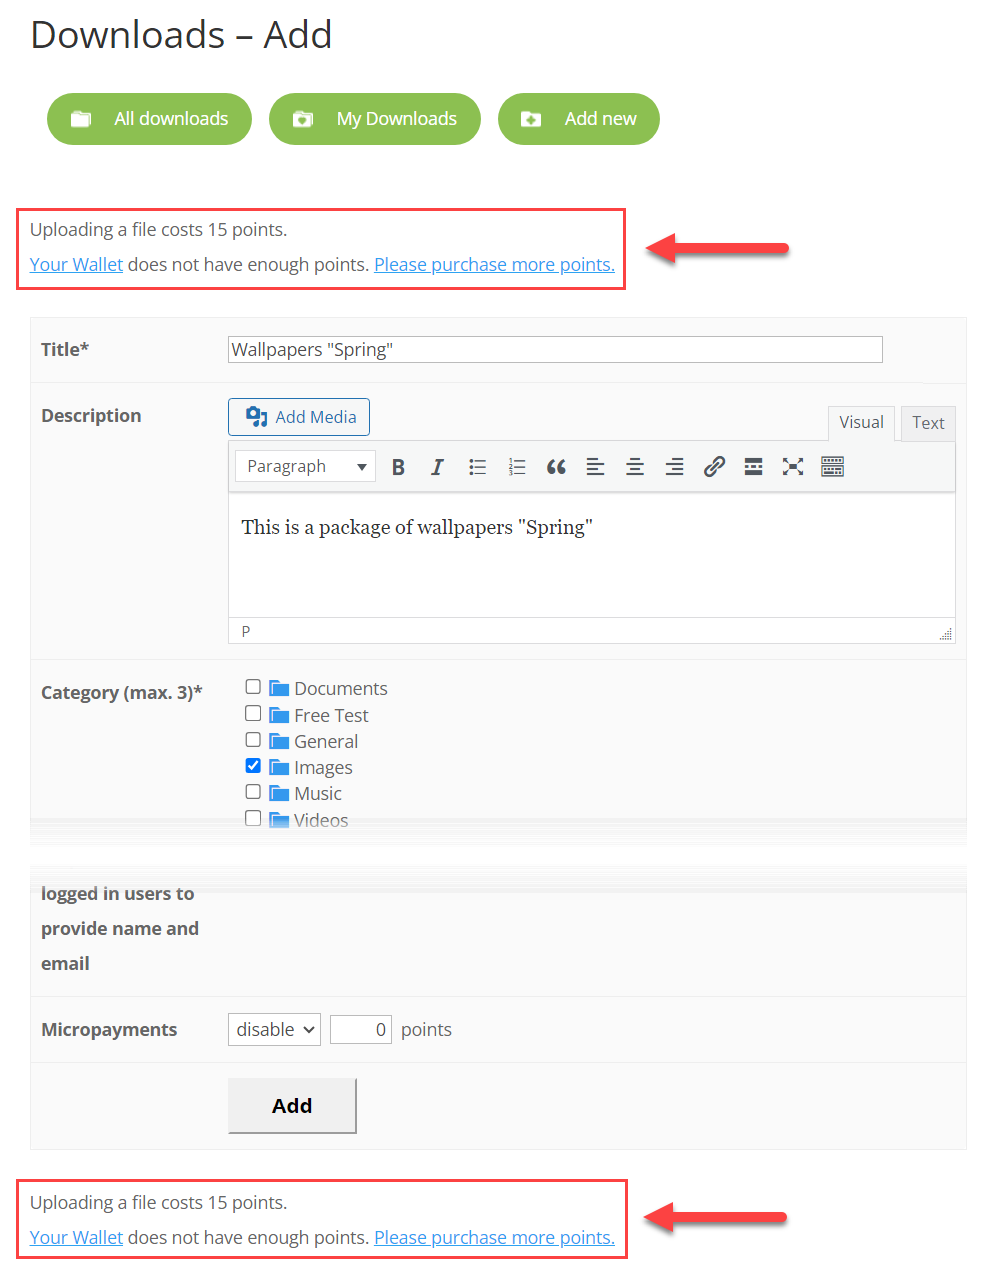This screenshot has width=1000, height=1270.
Task: Click the folder icon beside Documents
Action: click(279, 689)
